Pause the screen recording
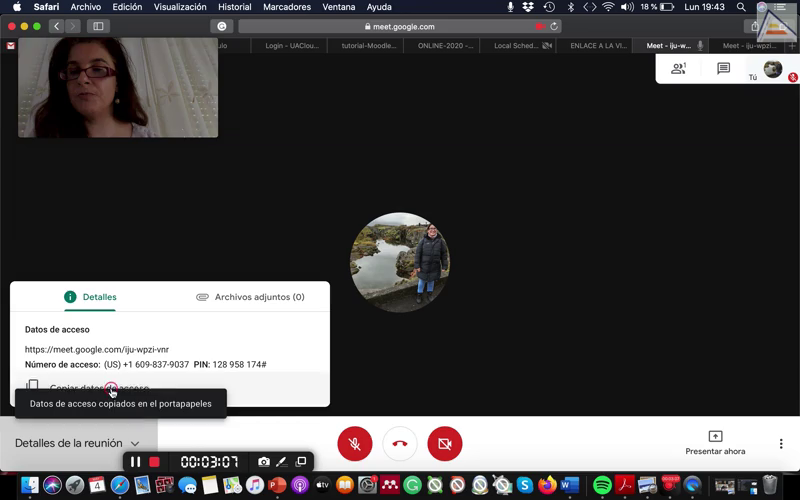The height and width of the screenshot is (500, 800). click(136, 462)
